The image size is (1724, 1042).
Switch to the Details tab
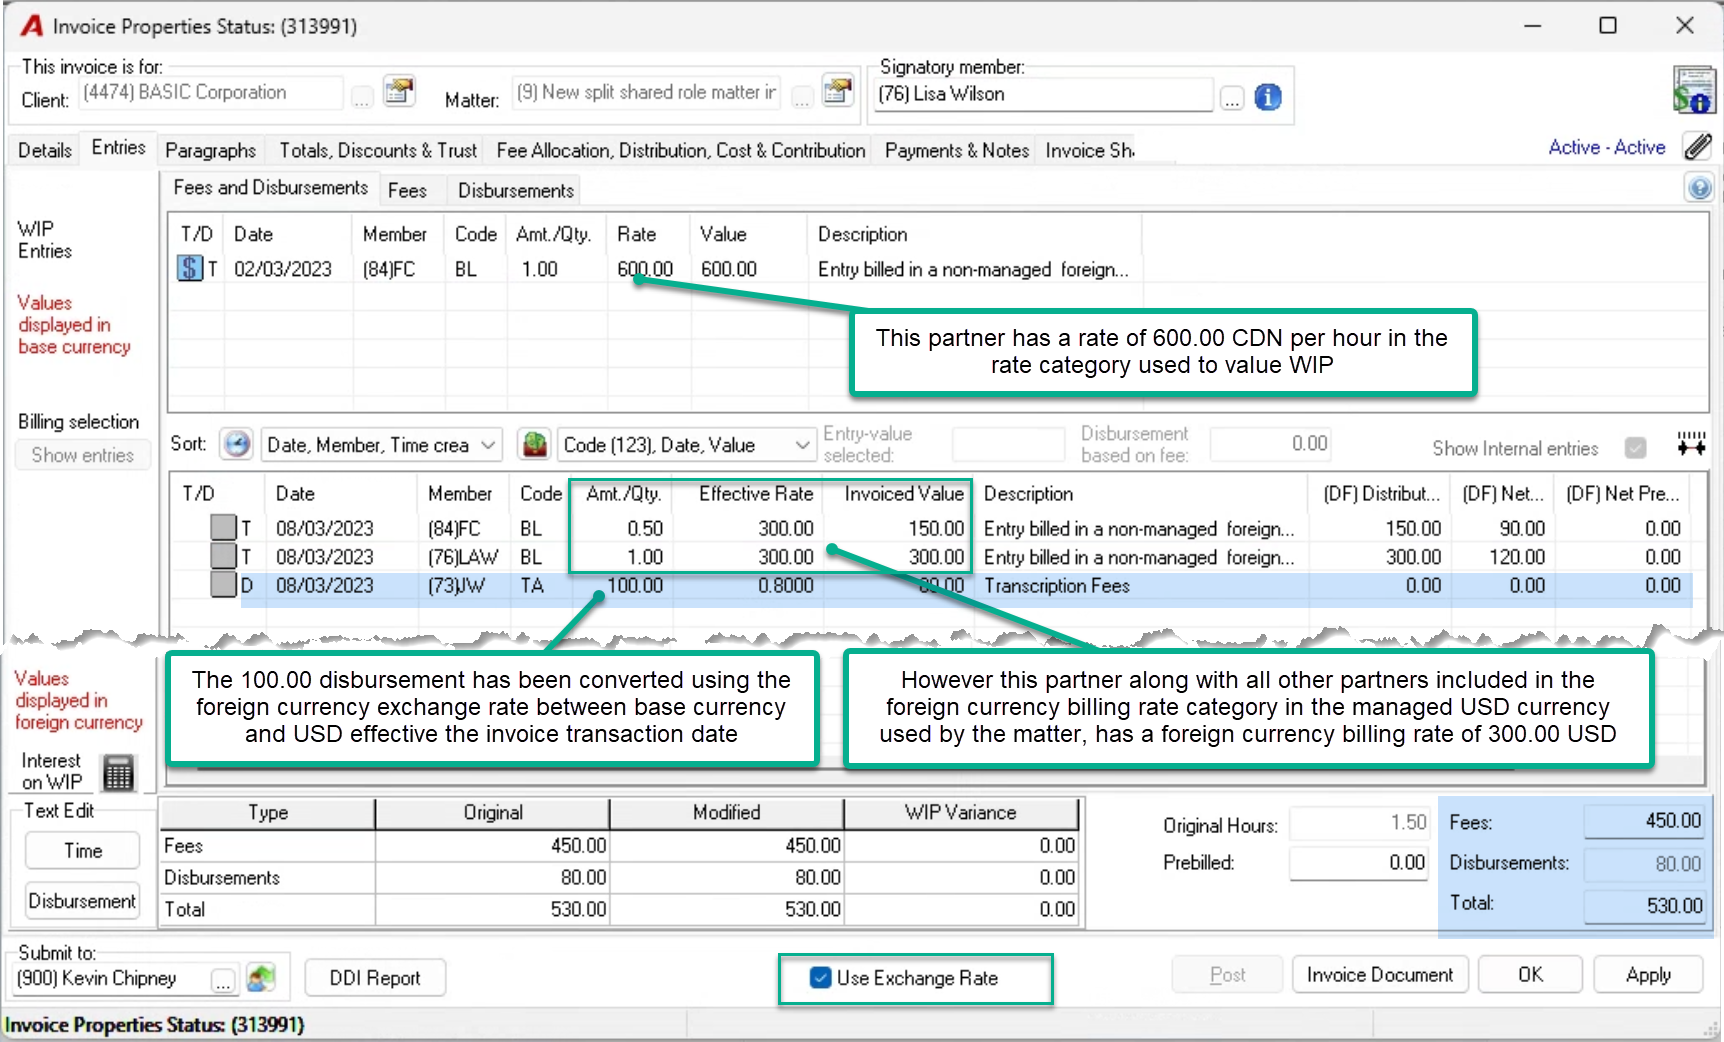45,150
